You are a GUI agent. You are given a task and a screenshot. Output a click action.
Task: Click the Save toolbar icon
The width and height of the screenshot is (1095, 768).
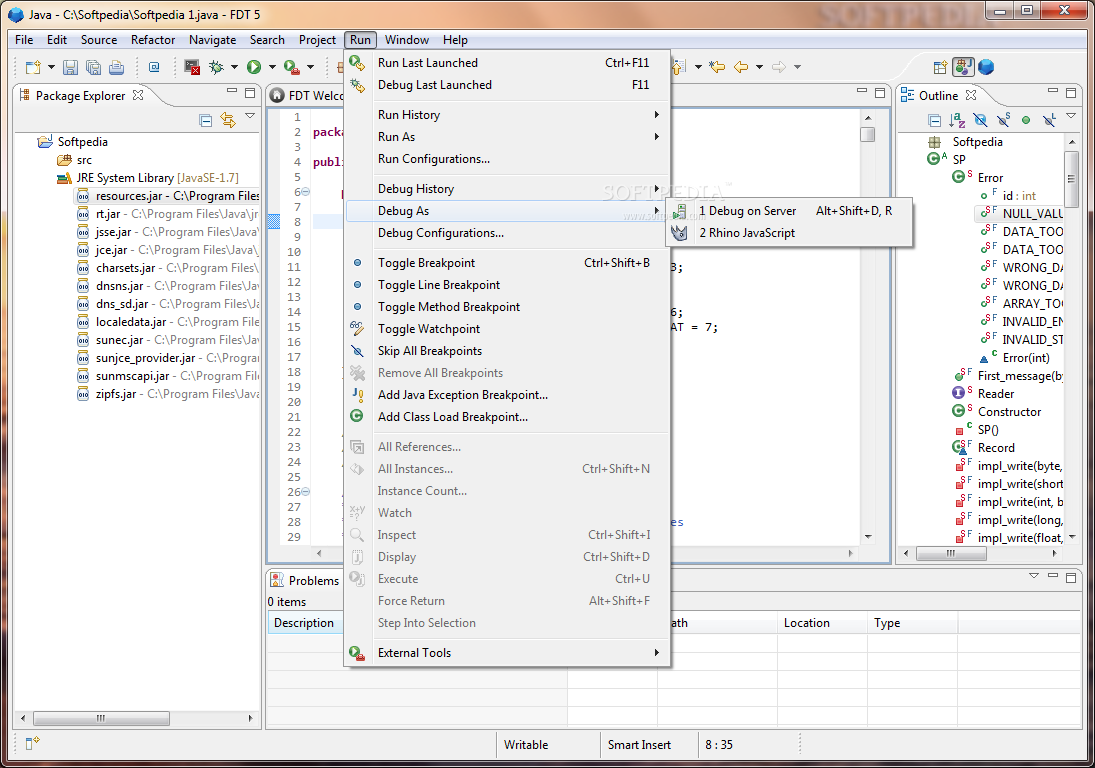70,67
